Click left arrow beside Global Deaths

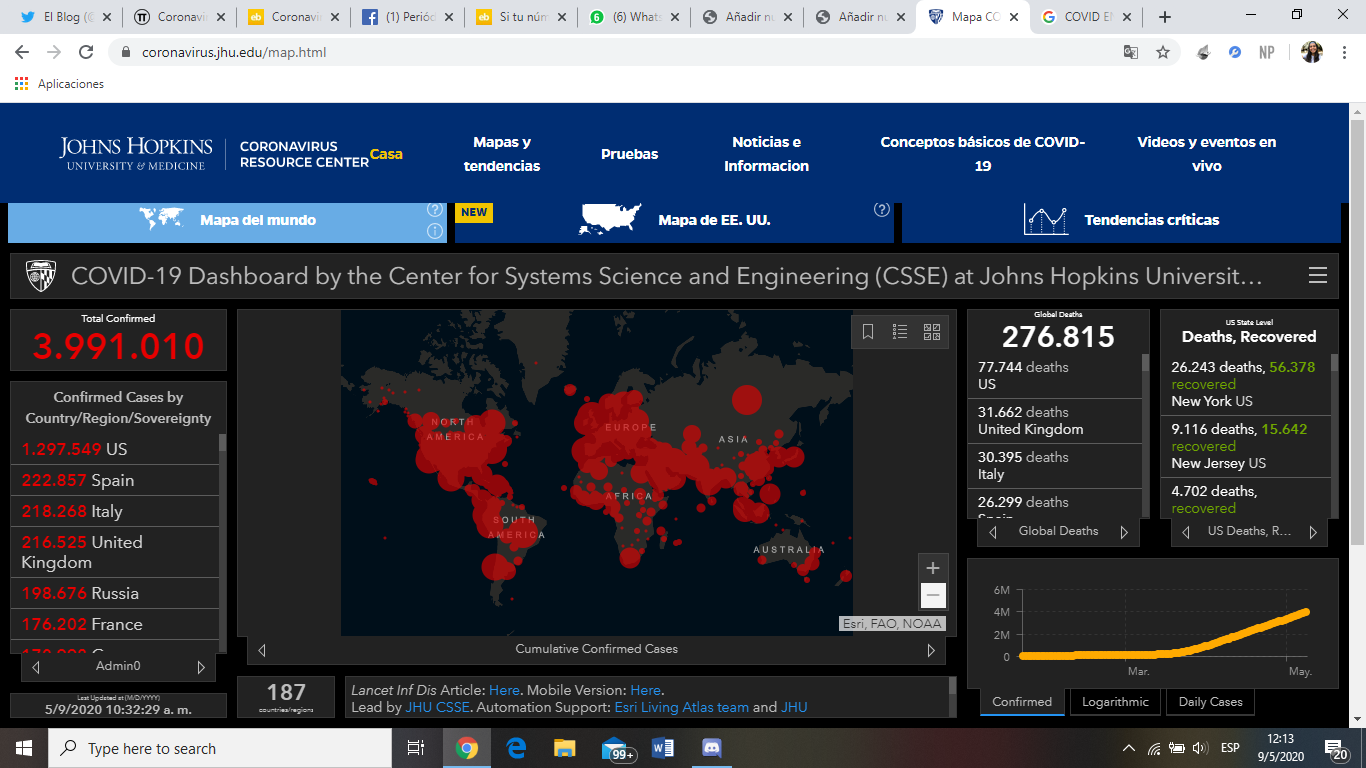click(x=993, y=533)
